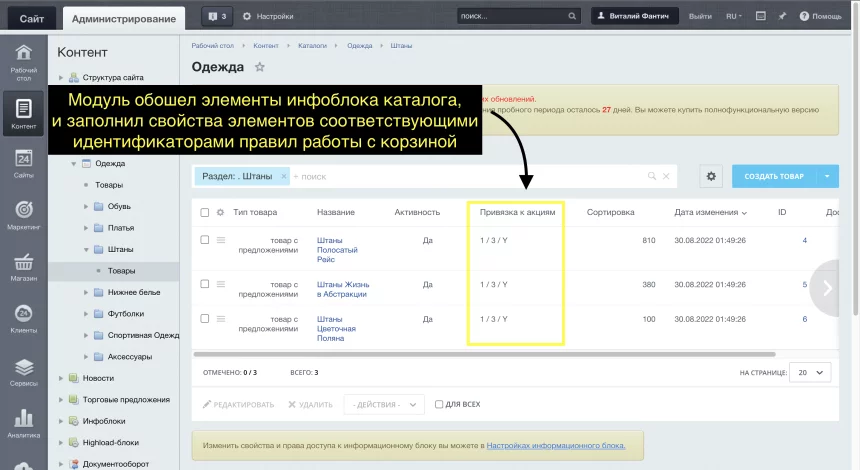Expand the Обувь tree folder
This screenshot has height=470, width=860.
pos(86,207)
